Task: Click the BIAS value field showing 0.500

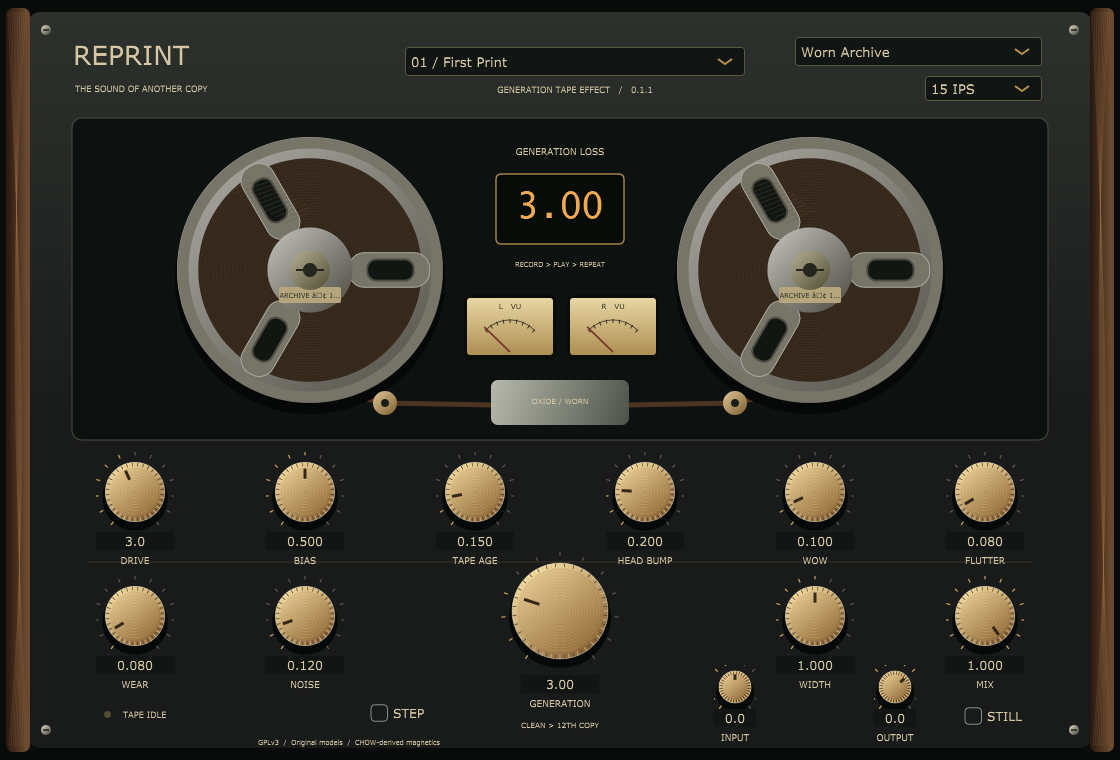Action: (305, 541)
